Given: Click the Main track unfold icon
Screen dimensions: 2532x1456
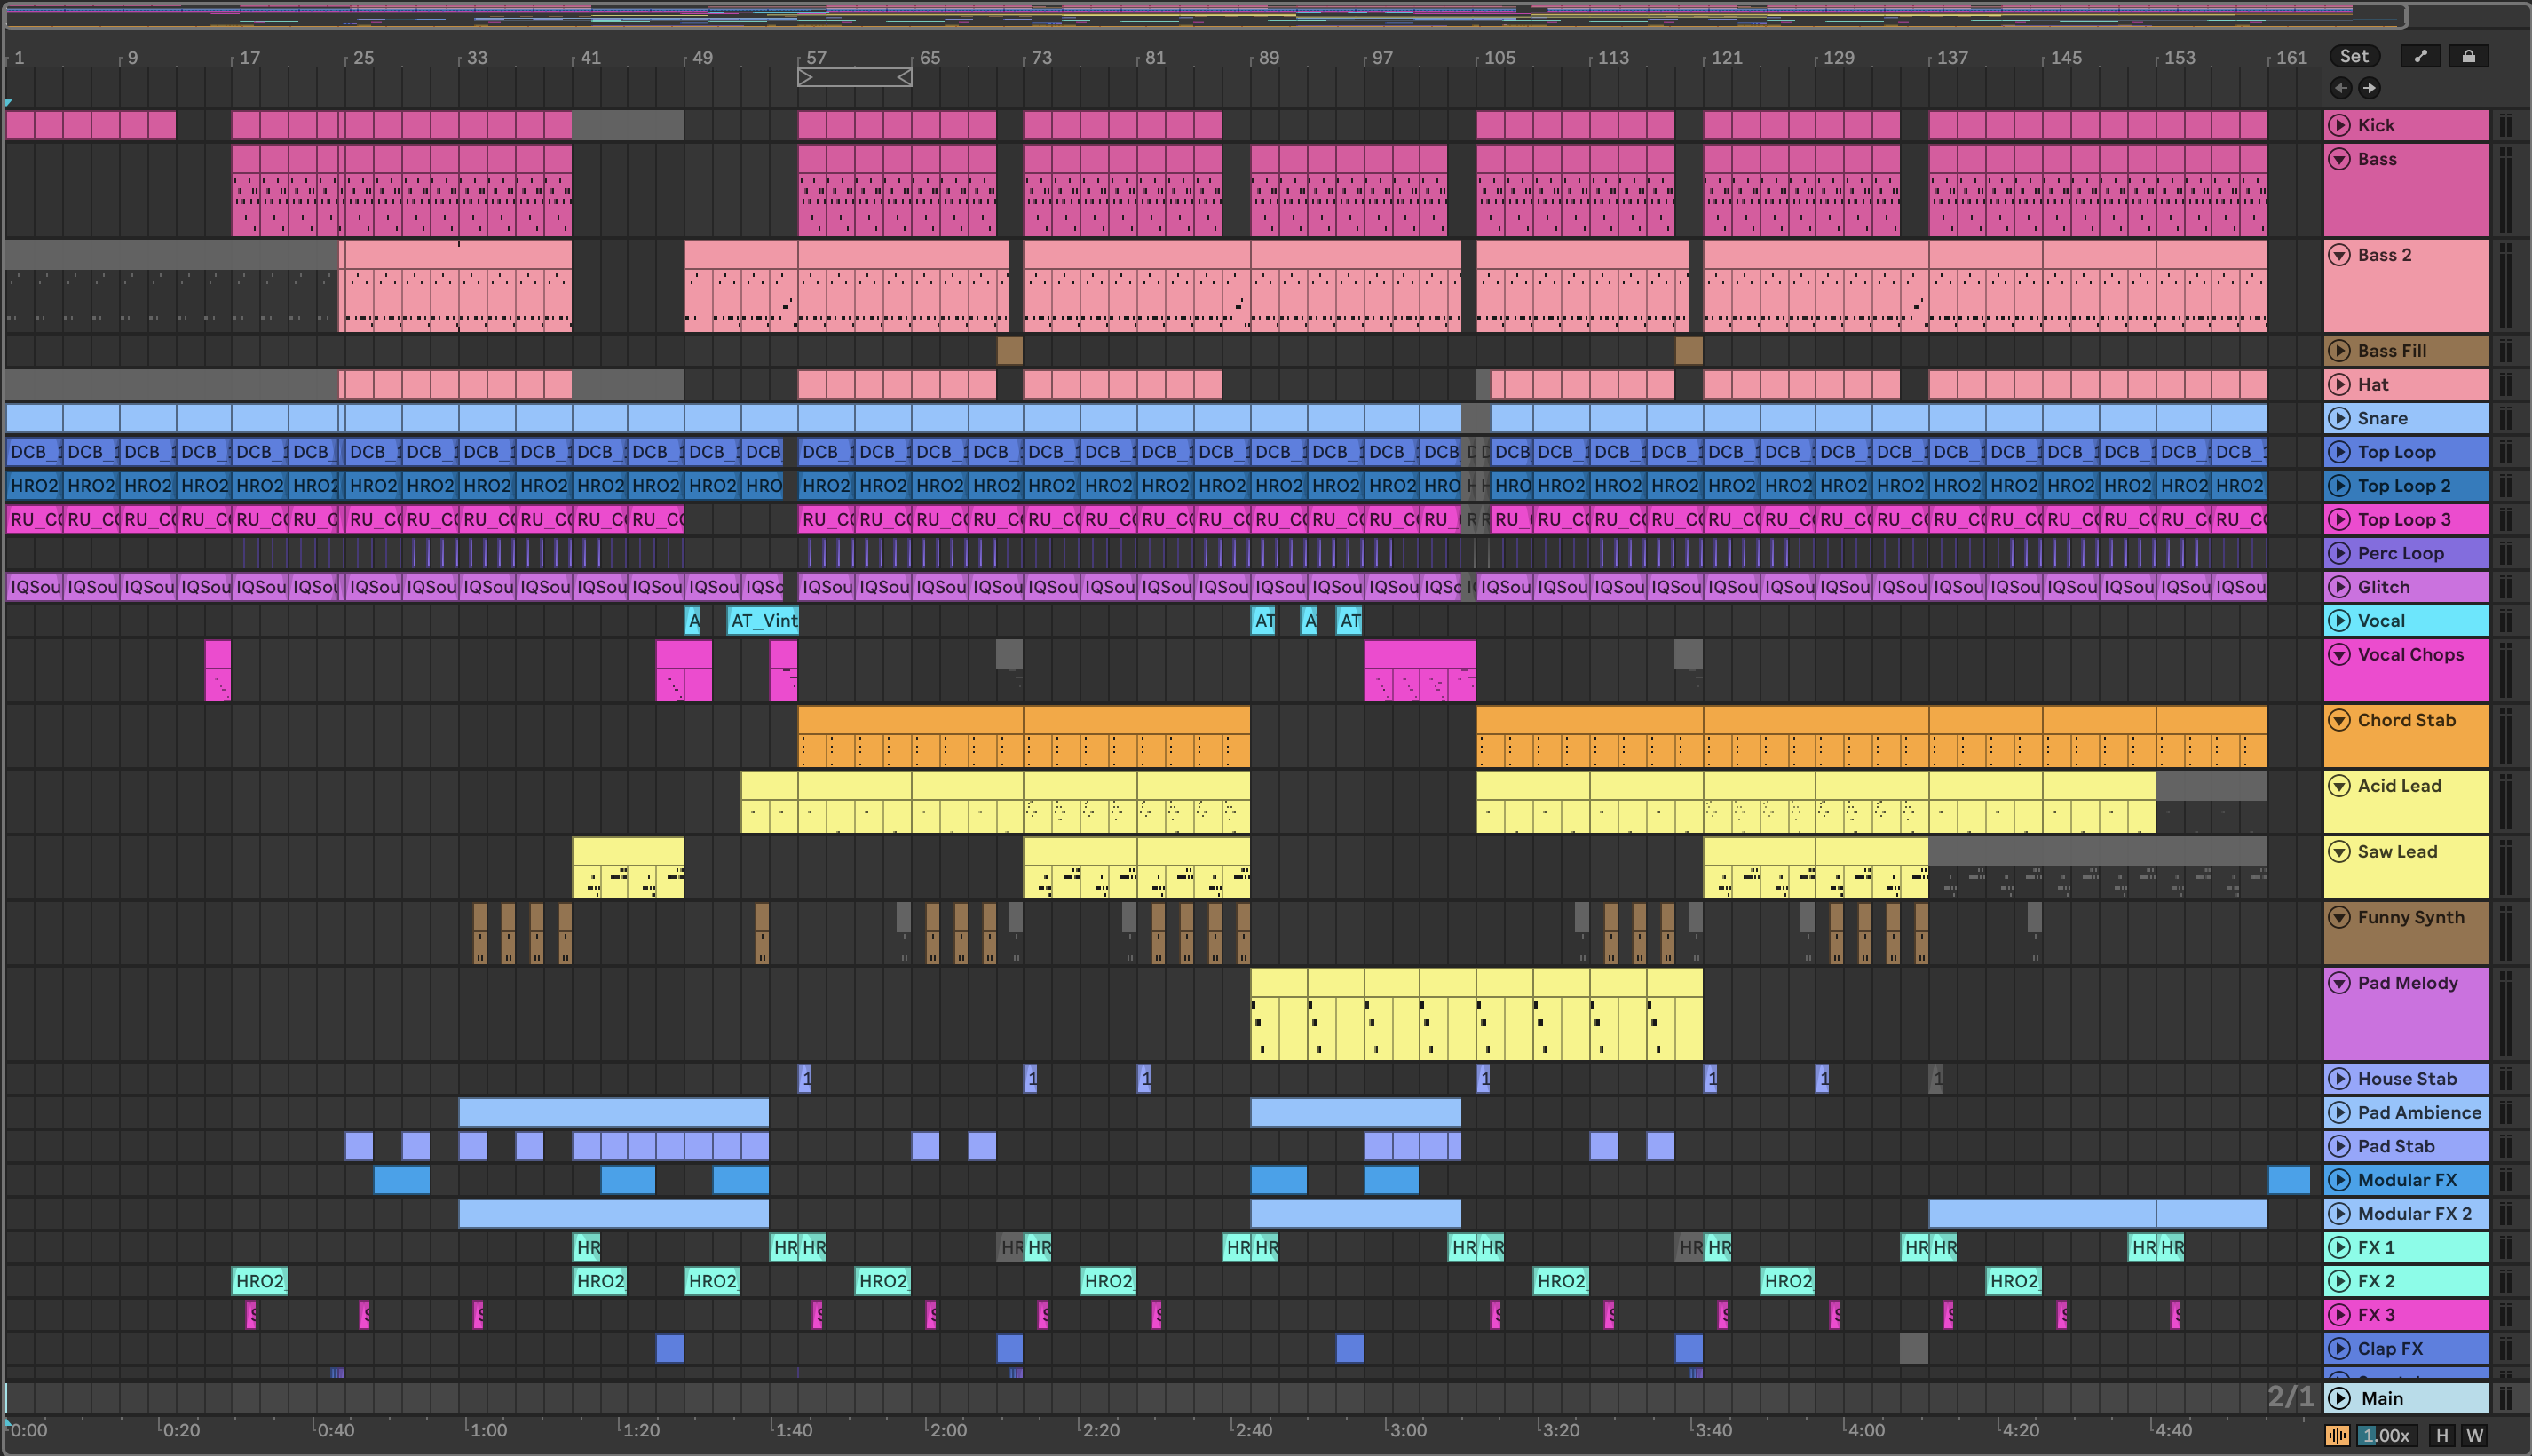Looking at the screenshot, I should (x=2339, y=1398).
